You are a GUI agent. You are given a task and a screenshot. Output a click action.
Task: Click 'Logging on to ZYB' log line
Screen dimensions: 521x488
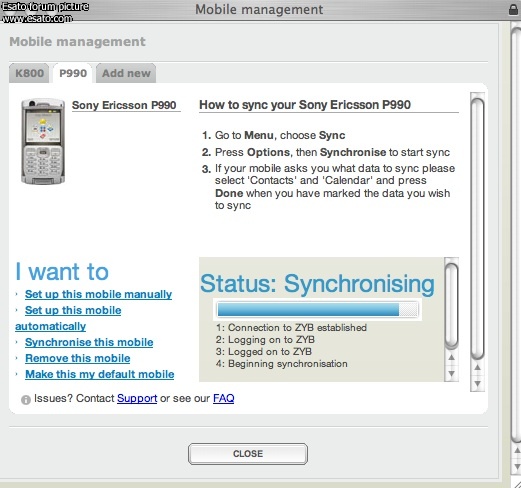click(265, 340)
